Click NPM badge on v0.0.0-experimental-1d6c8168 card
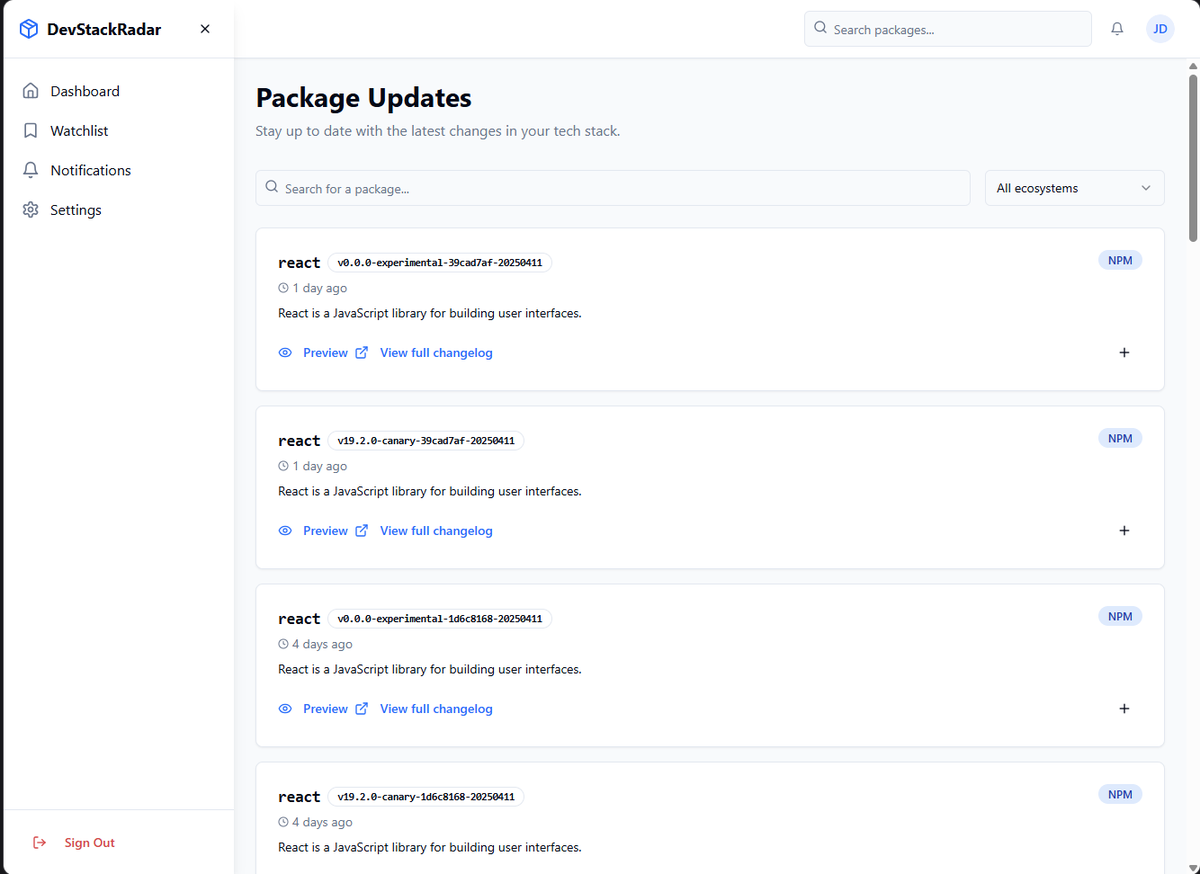Viewport: 1200px width, 874px height. click(x=1120, y=616)
